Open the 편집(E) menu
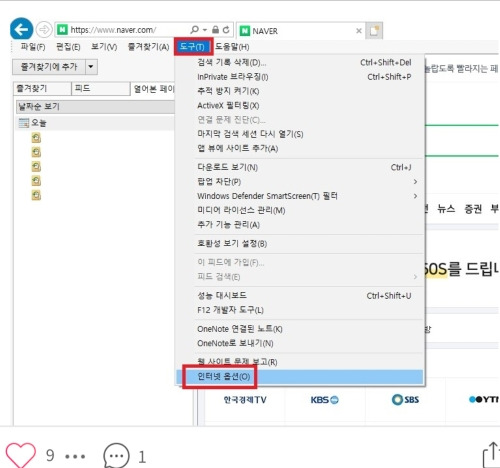Viewport: 500px width, 468px height. [x=68, y=47]
